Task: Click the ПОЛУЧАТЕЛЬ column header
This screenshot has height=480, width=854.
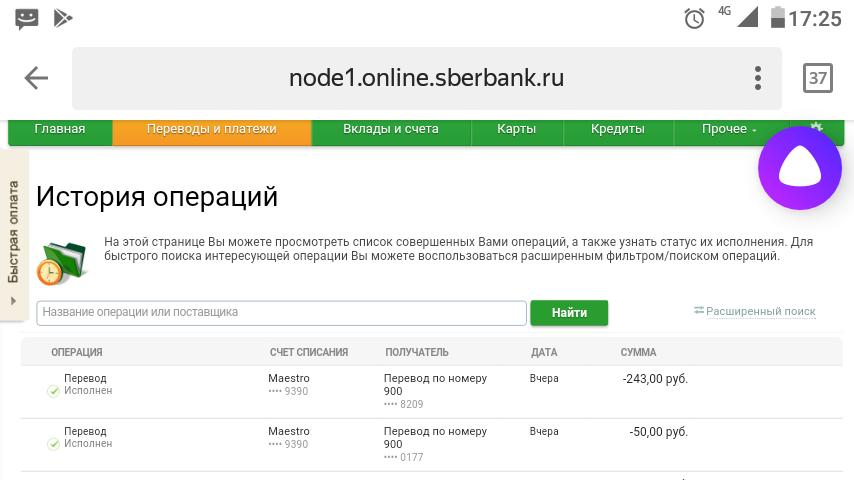Action: point(417,353)
